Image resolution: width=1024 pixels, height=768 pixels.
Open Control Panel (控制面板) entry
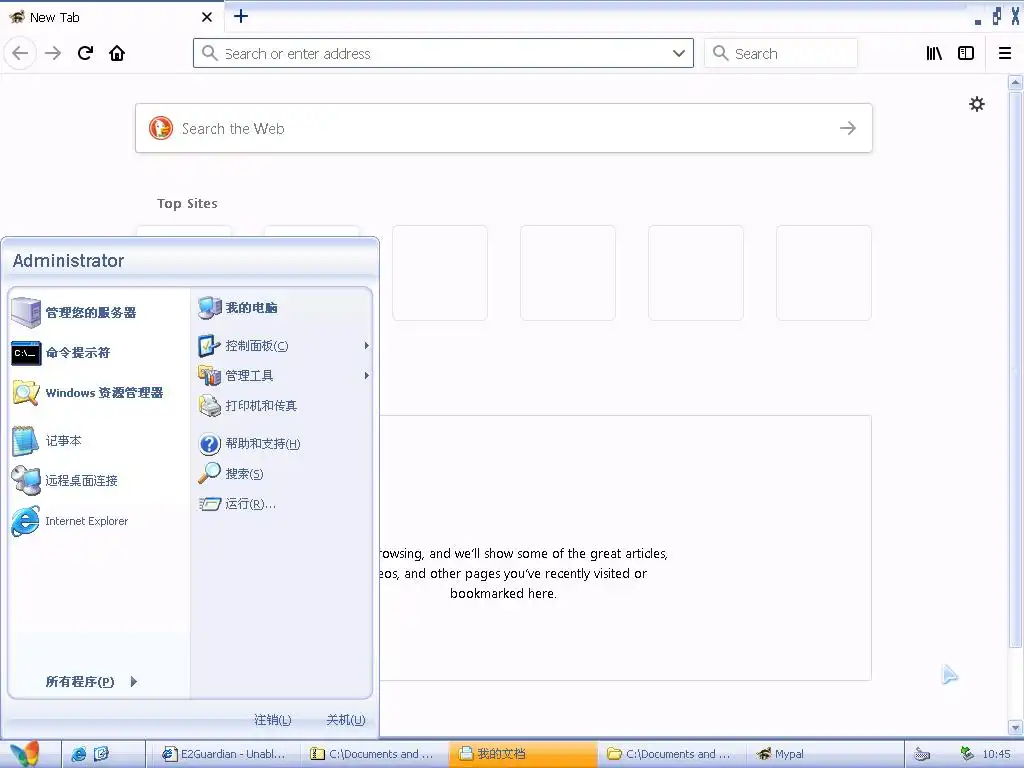(x=282, y=345)
